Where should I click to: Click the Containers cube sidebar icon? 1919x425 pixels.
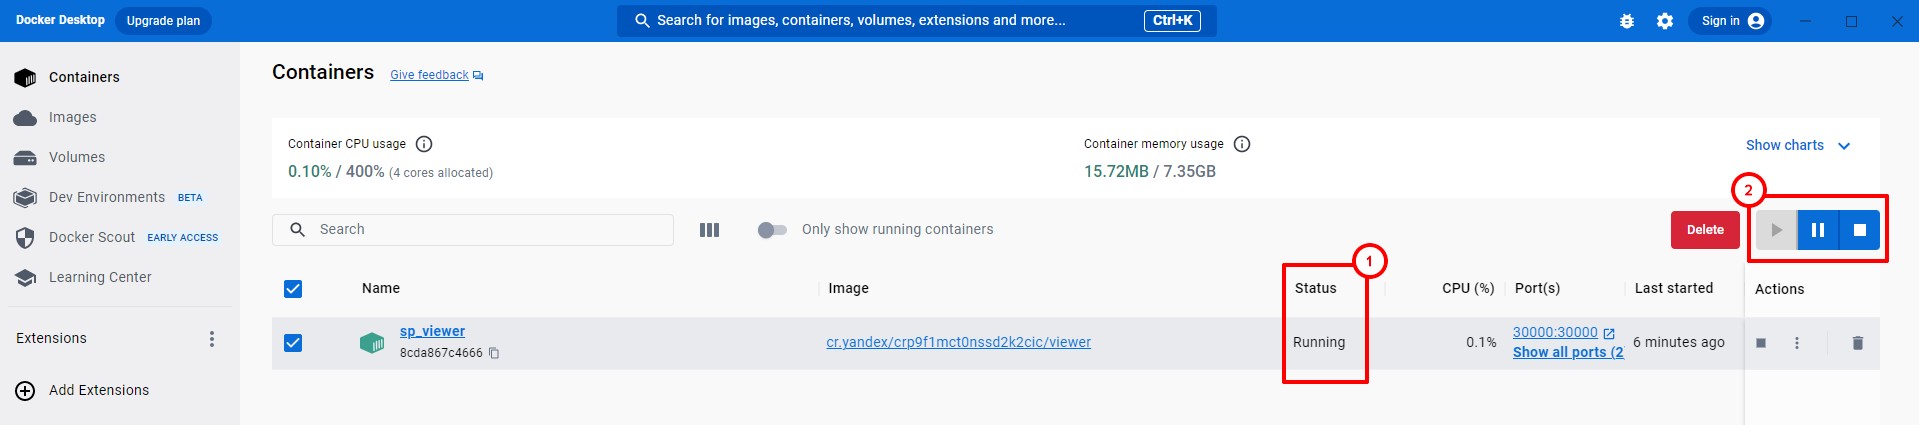pyautogui.click(x=25, y=77)
